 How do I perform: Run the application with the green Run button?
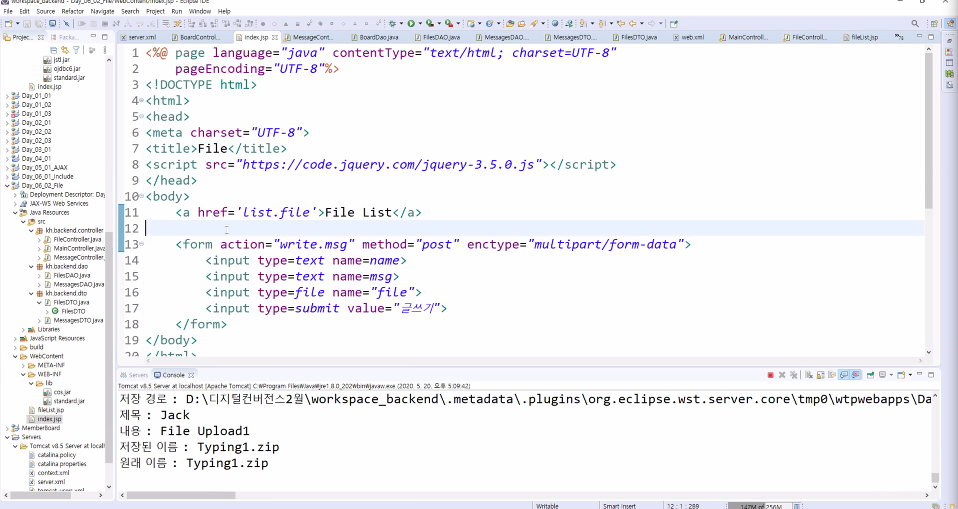click(411, 24)
